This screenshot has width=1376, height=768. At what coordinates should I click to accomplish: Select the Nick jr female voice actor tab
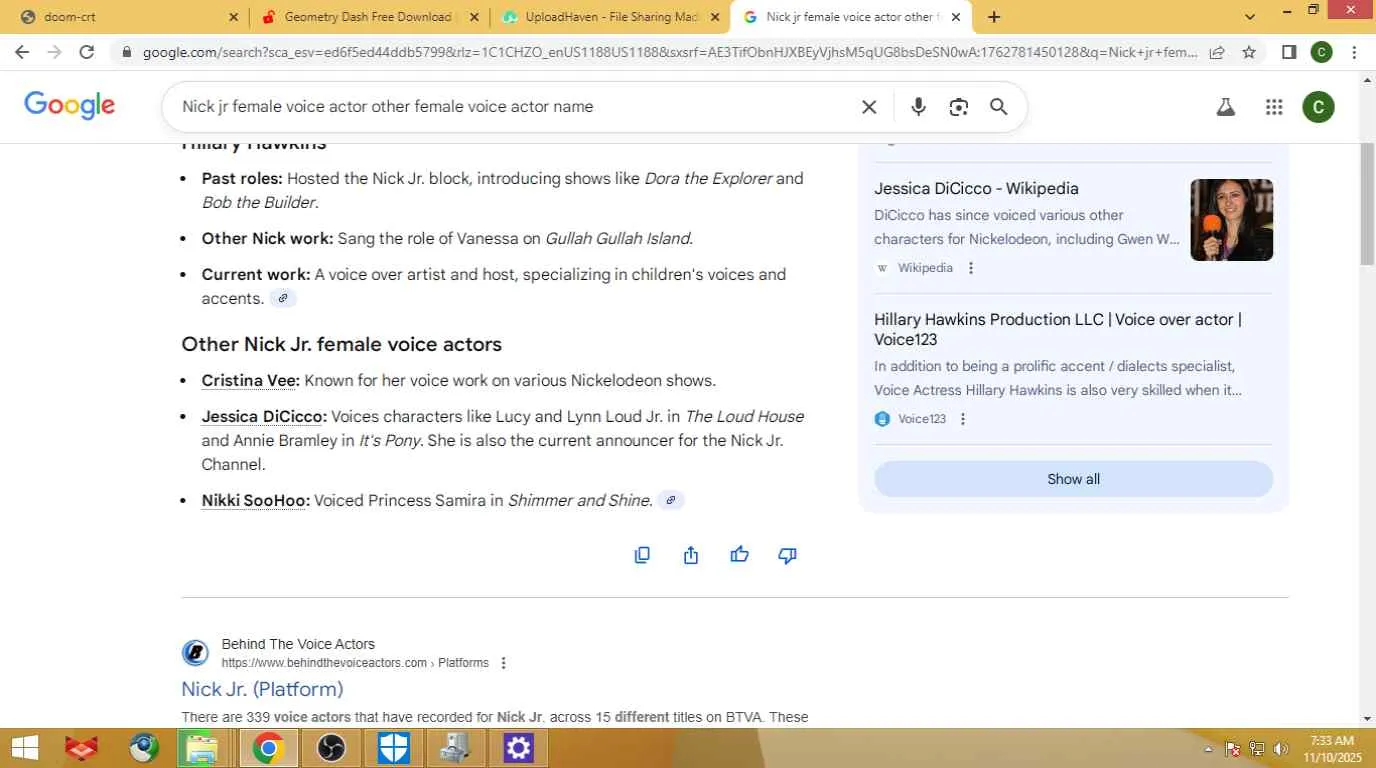850,17
